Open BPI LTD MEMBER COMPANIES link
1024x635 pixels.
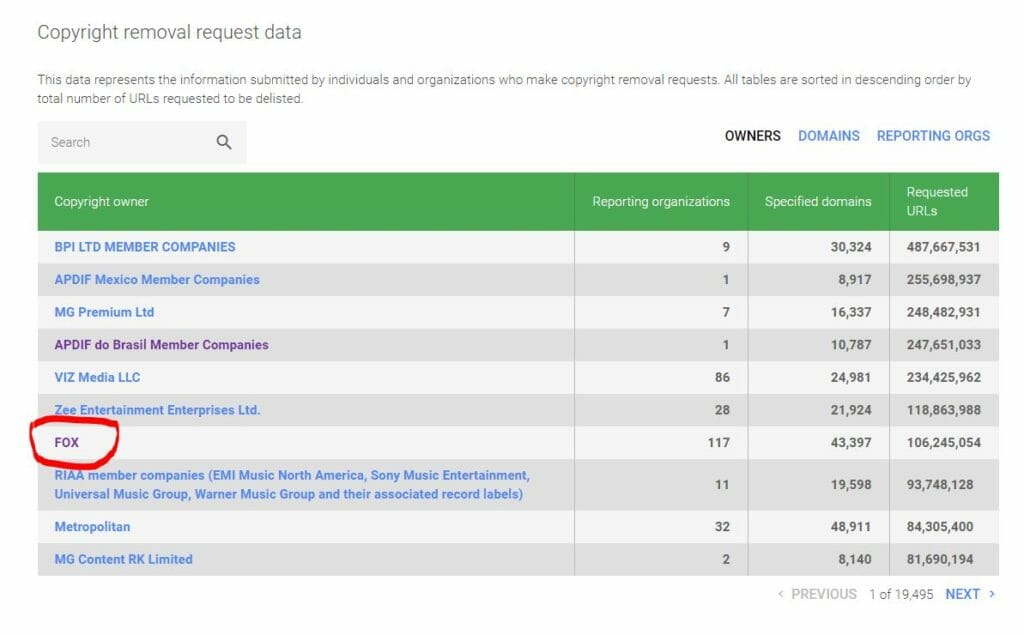(145, 247)
